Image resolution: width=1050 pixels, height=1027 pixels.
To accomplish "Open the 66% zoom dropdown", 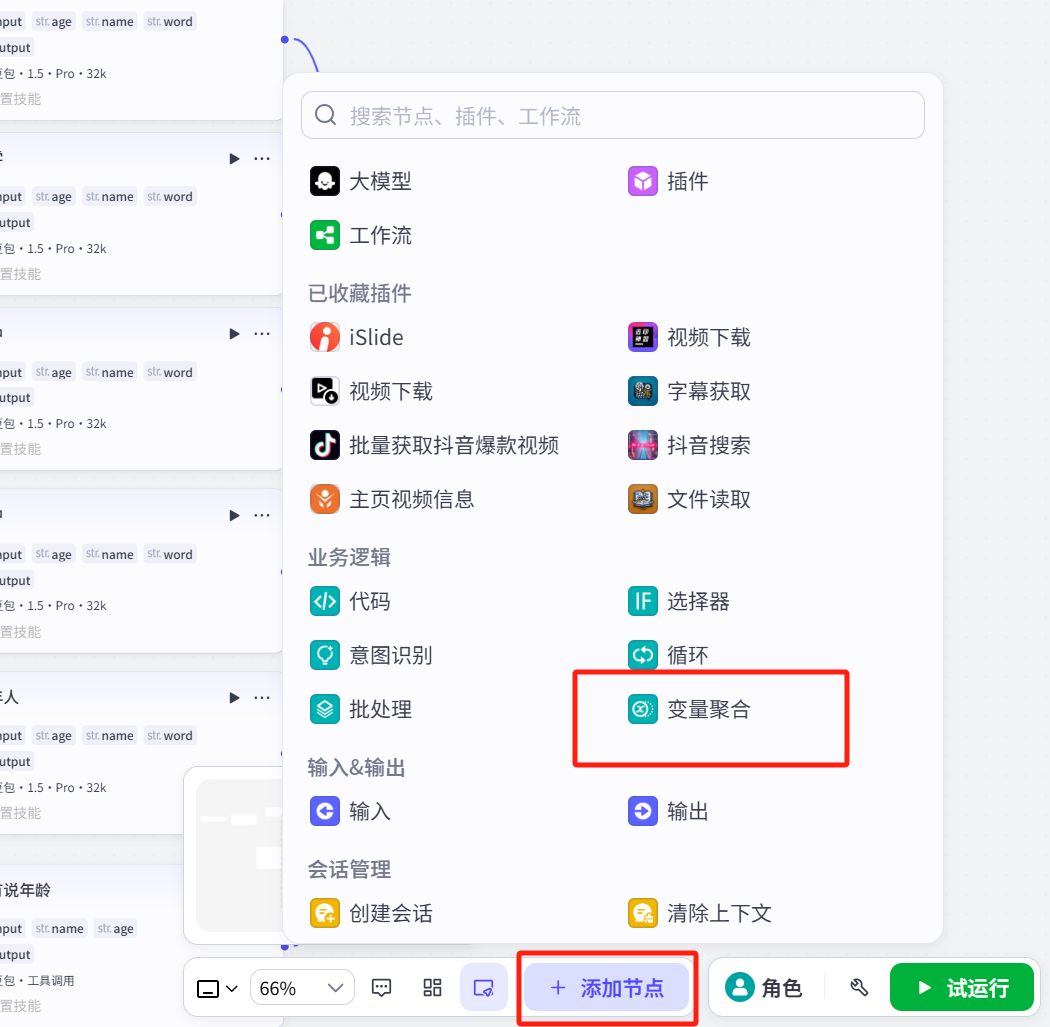I will click(x=302, y=988).
